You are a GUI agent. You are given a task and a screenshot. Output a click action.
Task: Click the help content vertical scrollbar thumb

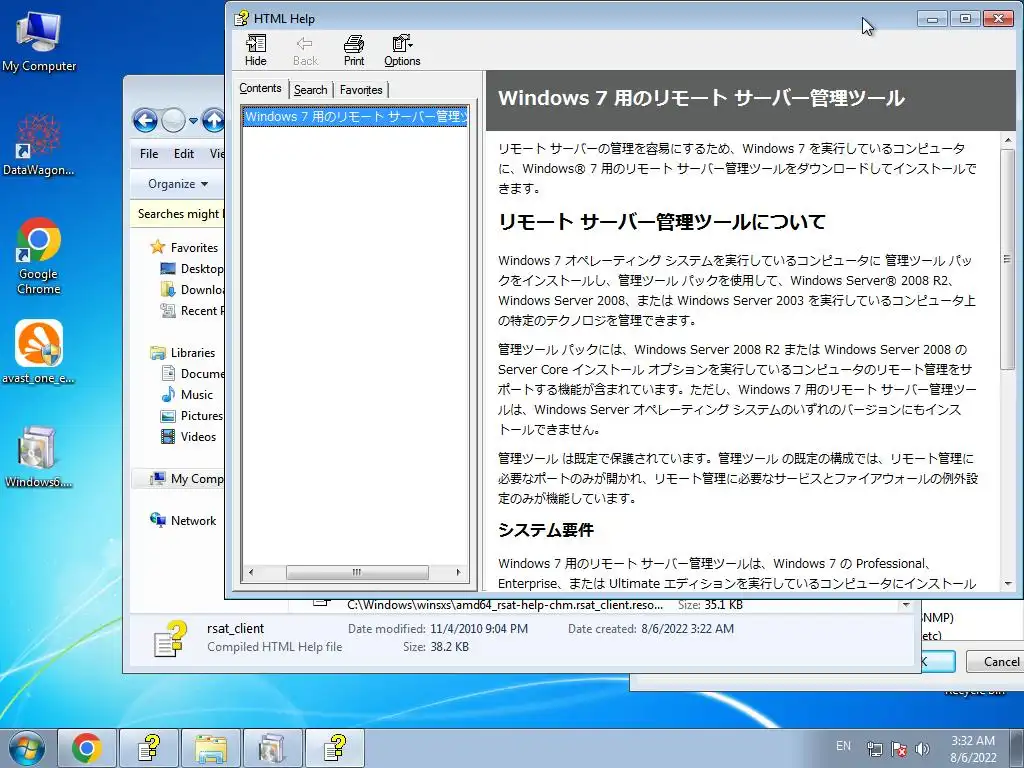tap(1008, 260)
